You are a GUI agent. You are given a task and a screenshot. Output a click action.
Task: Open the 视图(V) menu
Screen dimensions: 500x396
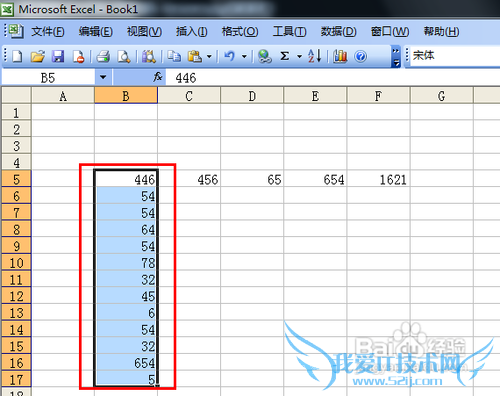(144, 32)
